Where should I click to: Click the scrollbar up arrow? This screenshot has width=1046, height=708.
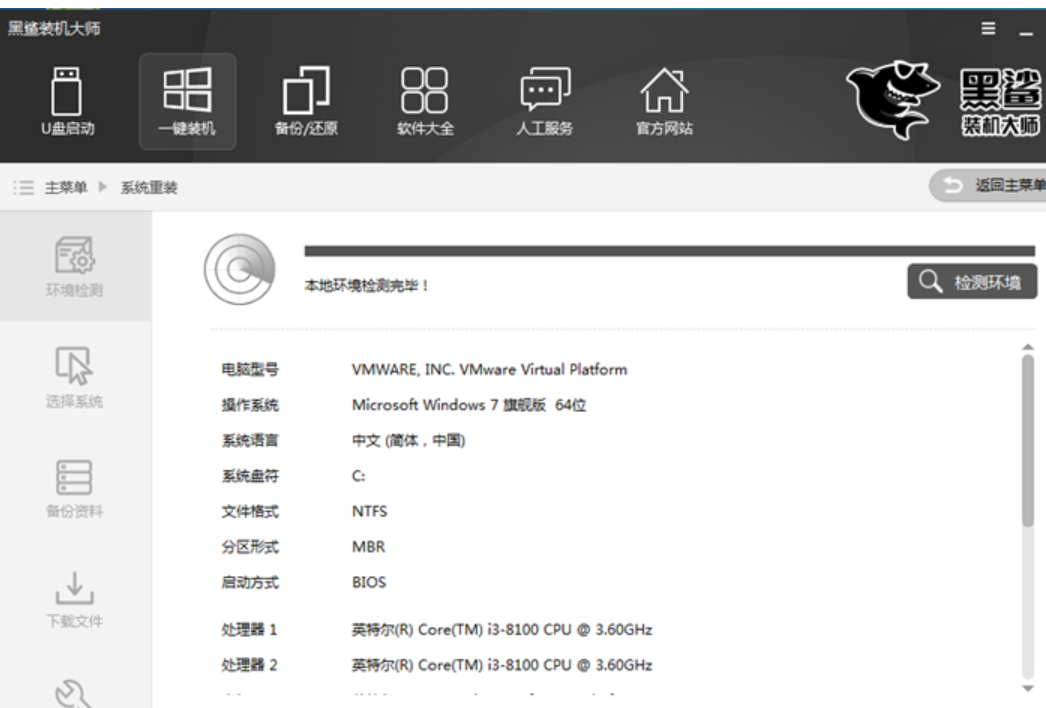point(1027,346)
